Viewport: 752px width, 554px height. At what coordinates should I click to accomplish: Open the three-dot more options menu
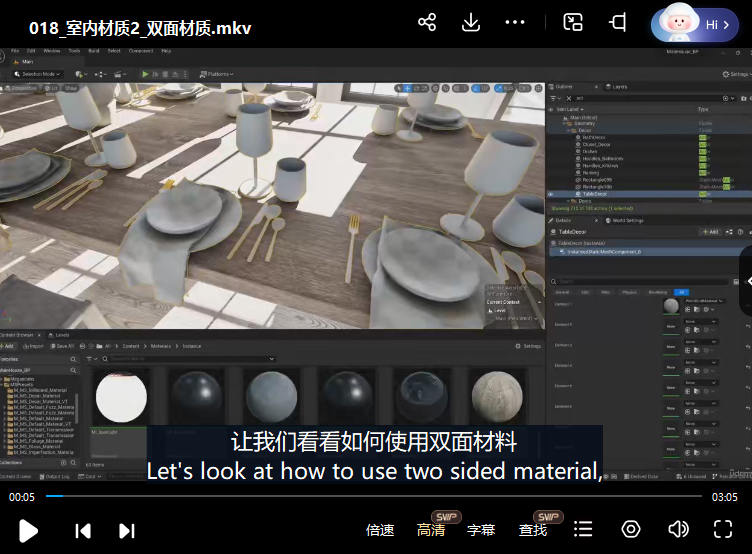515,22
